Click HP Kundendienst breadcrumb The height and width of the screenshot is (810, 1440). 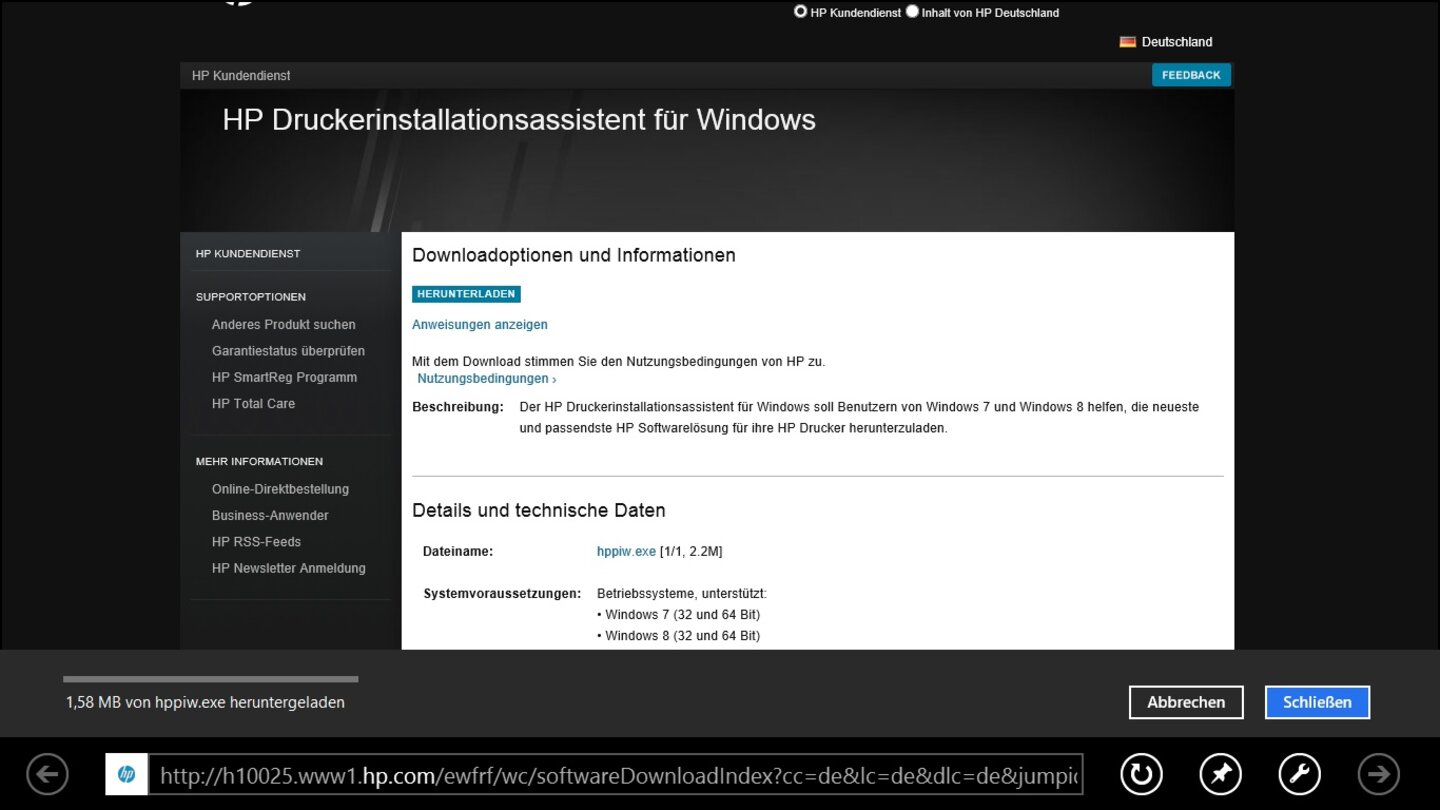(241, 76)
